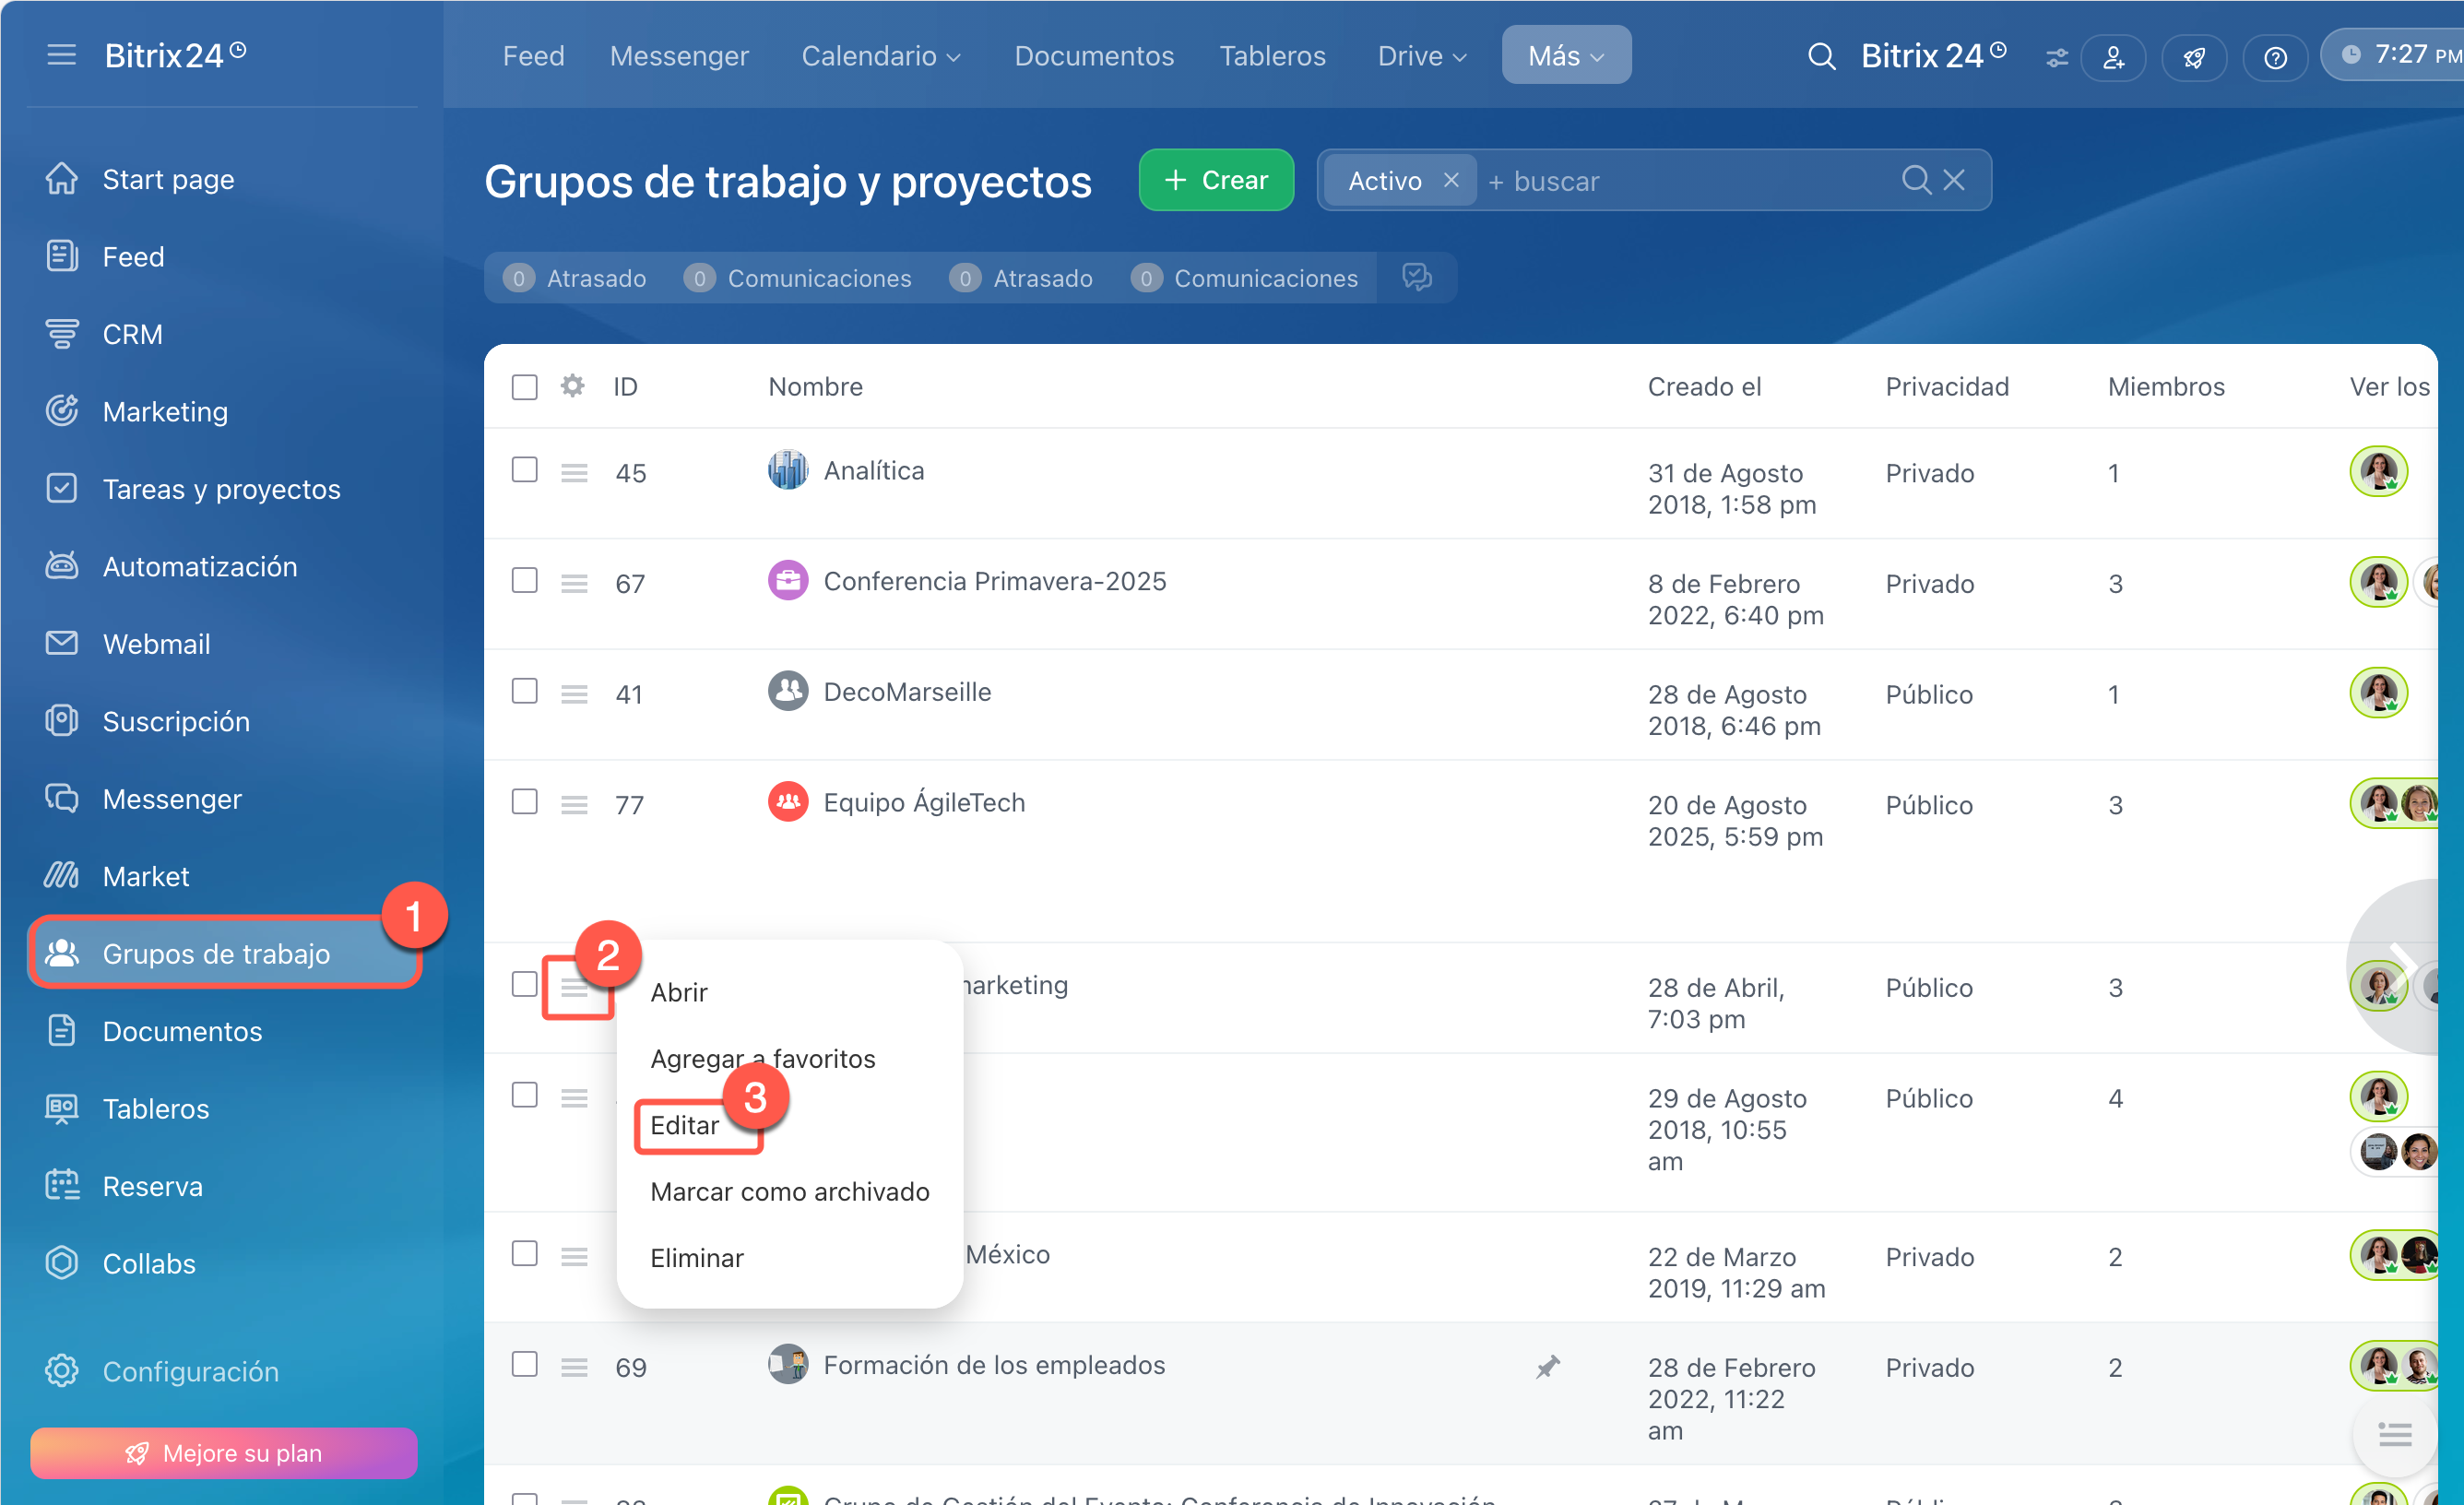The image size is (2464, 1505).
Task: Click the rocket icon in top bar
Action: point(2193,58)
